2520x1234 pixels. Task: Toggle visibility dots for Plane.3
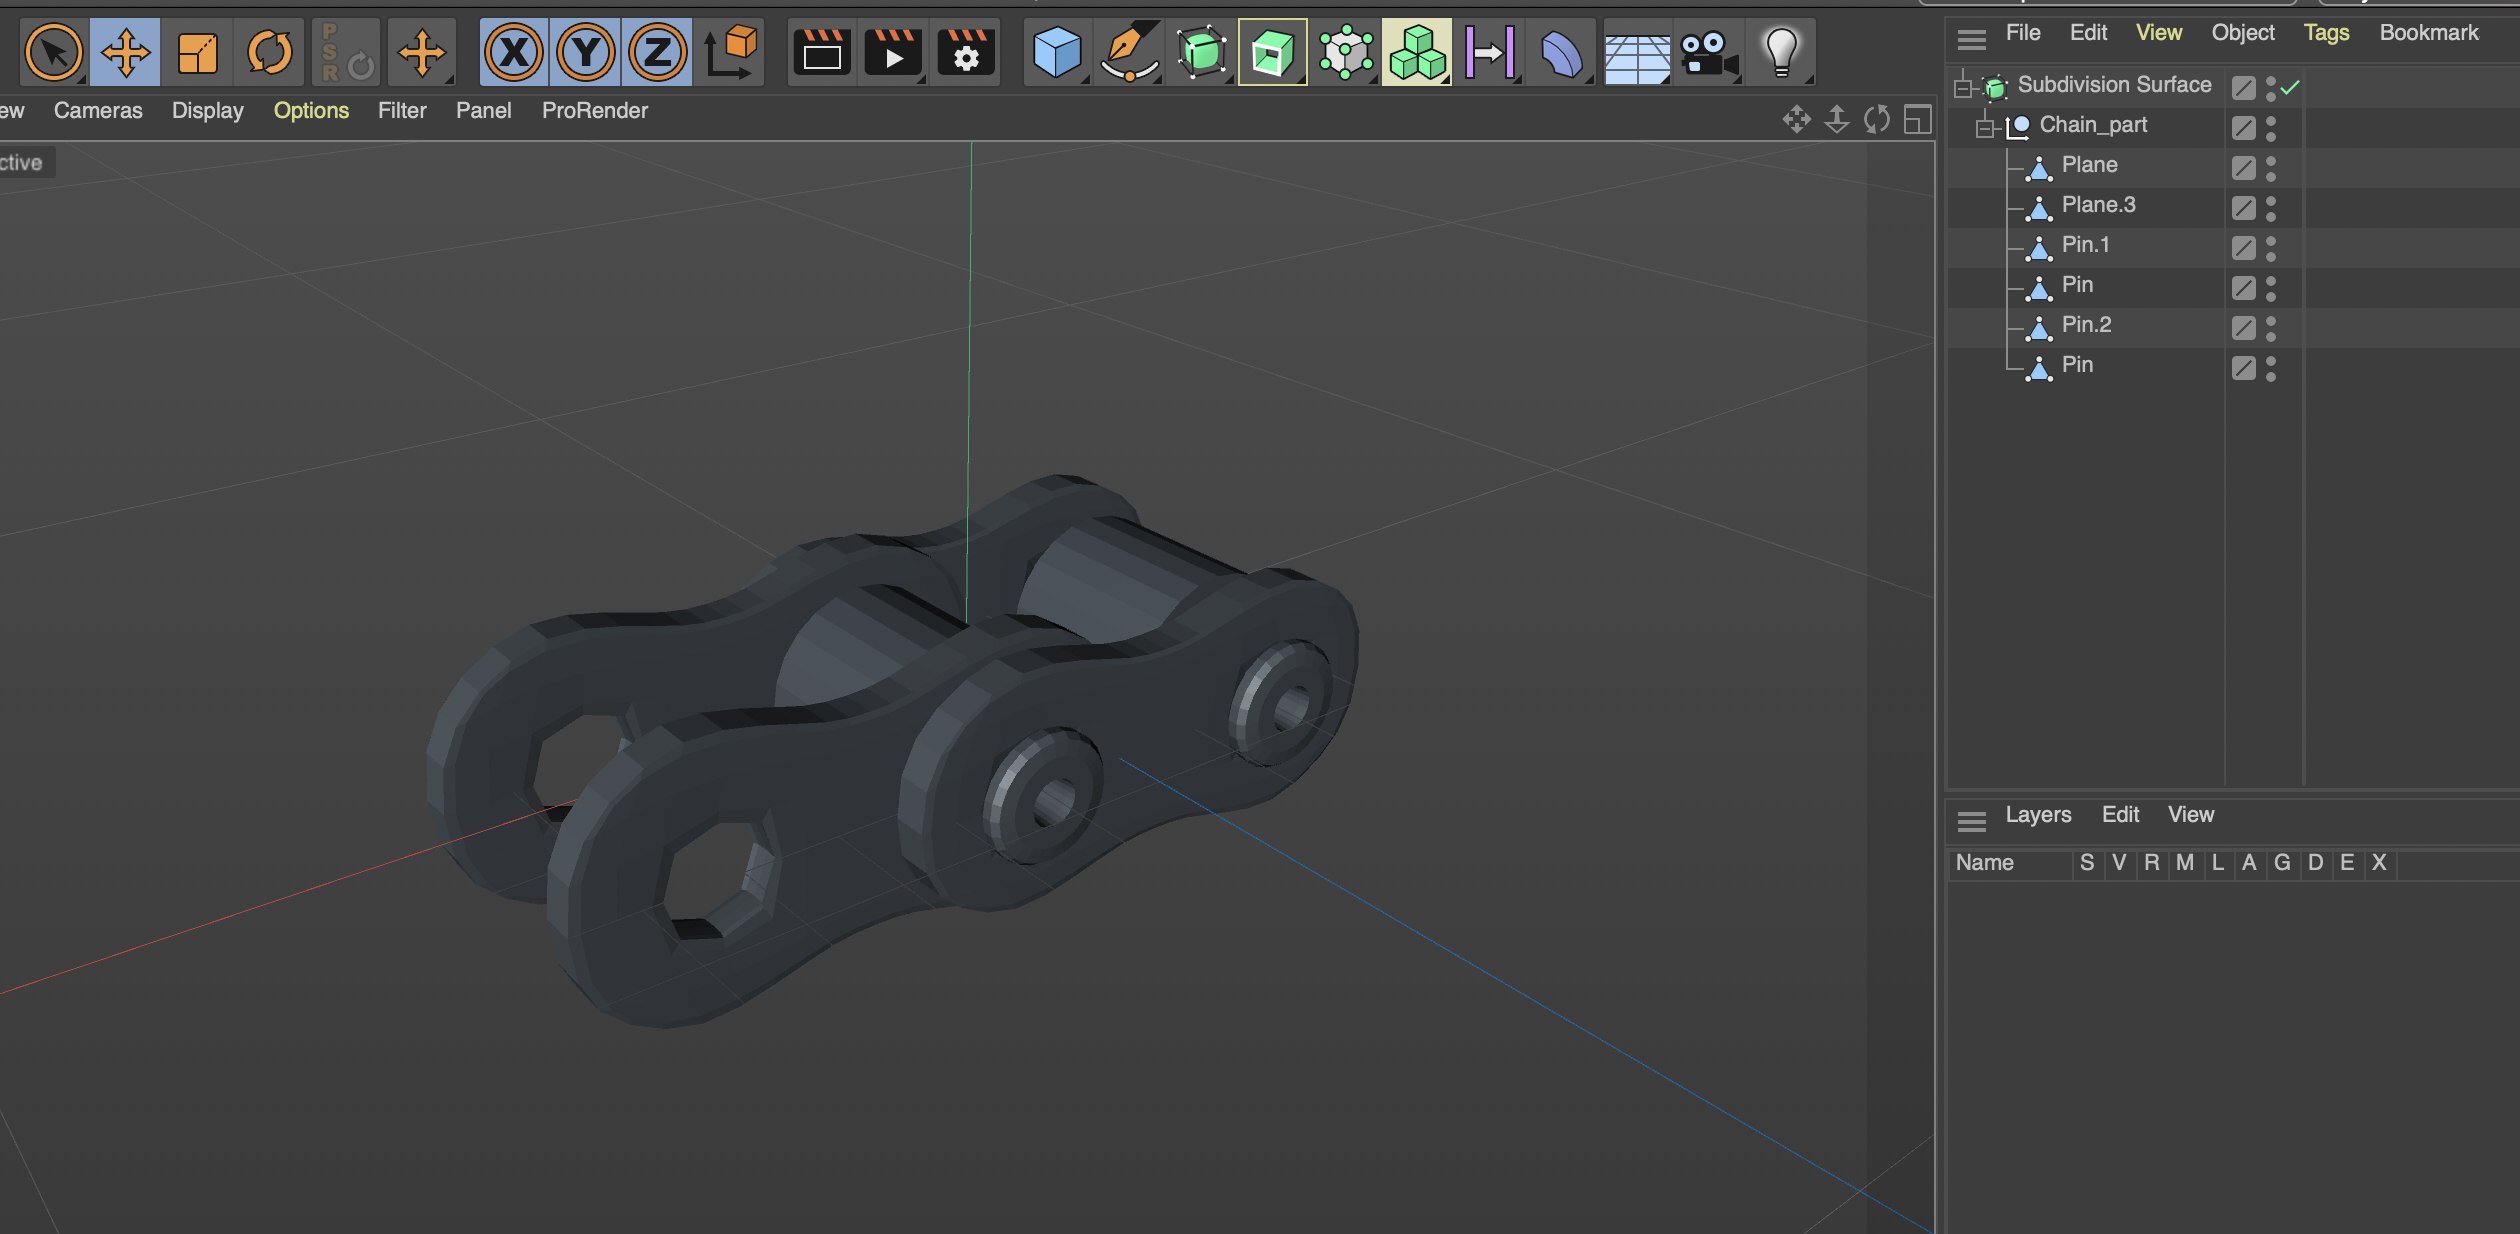coord(2271,208)
